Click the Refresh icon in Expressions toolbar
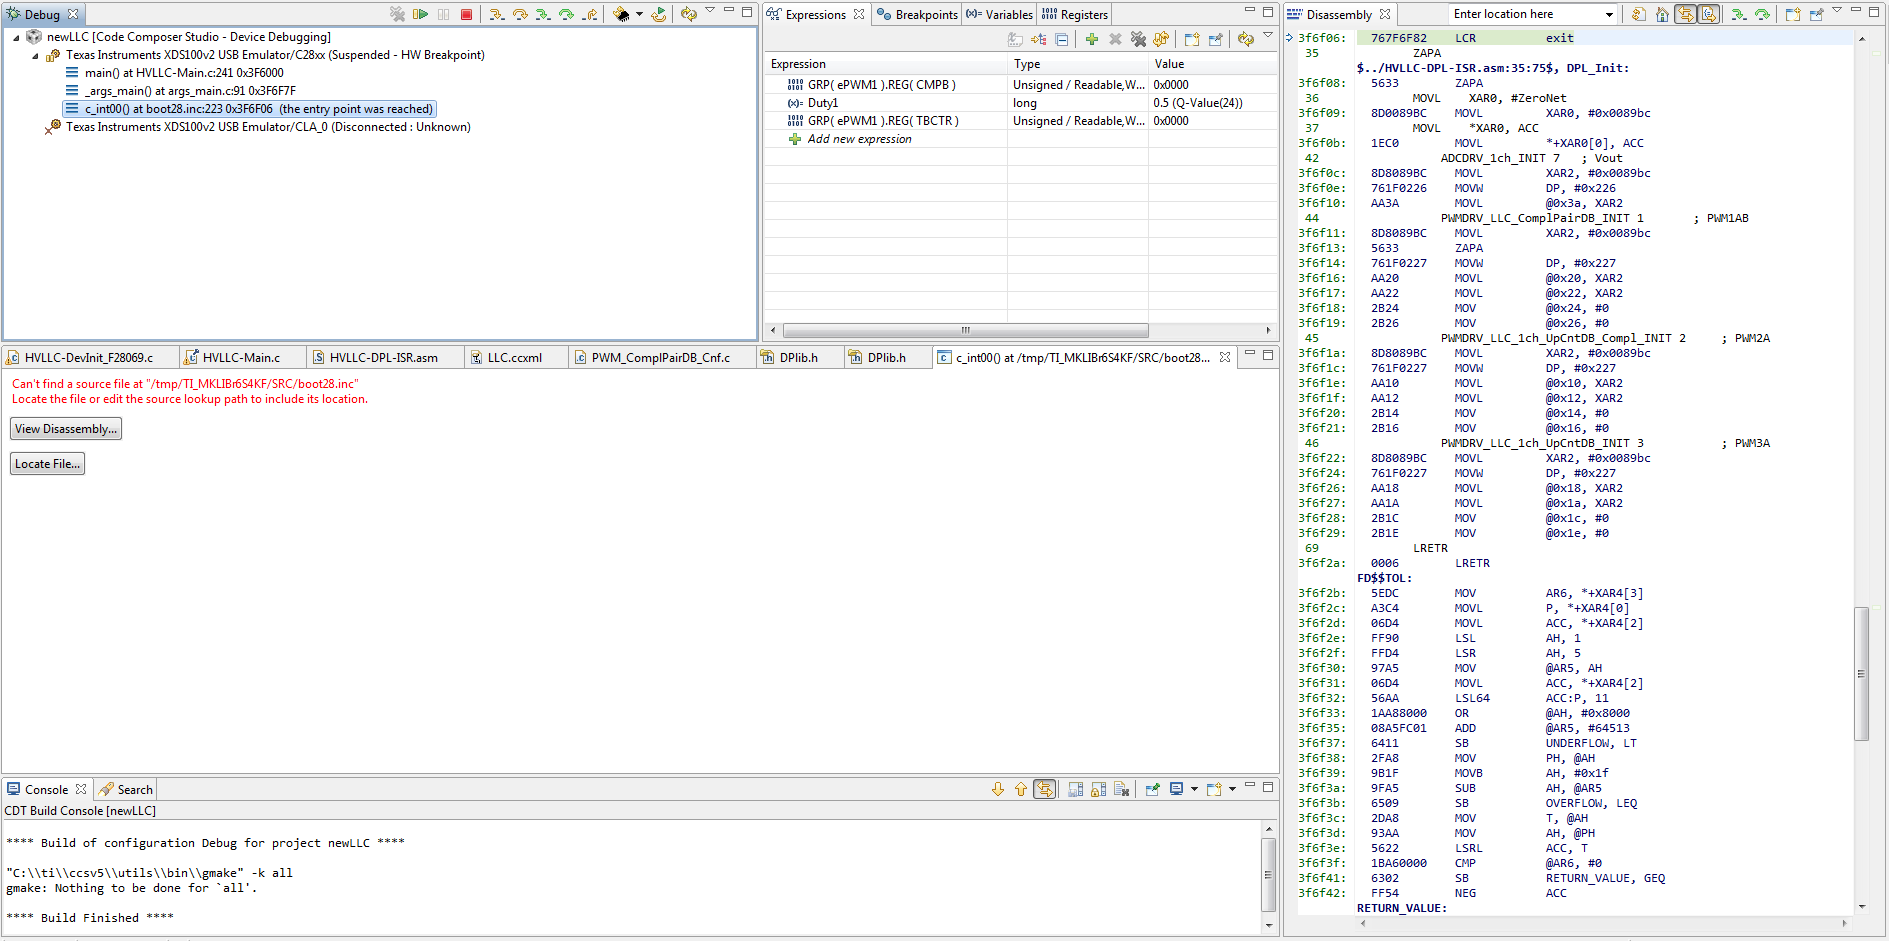 point(1245,39)
